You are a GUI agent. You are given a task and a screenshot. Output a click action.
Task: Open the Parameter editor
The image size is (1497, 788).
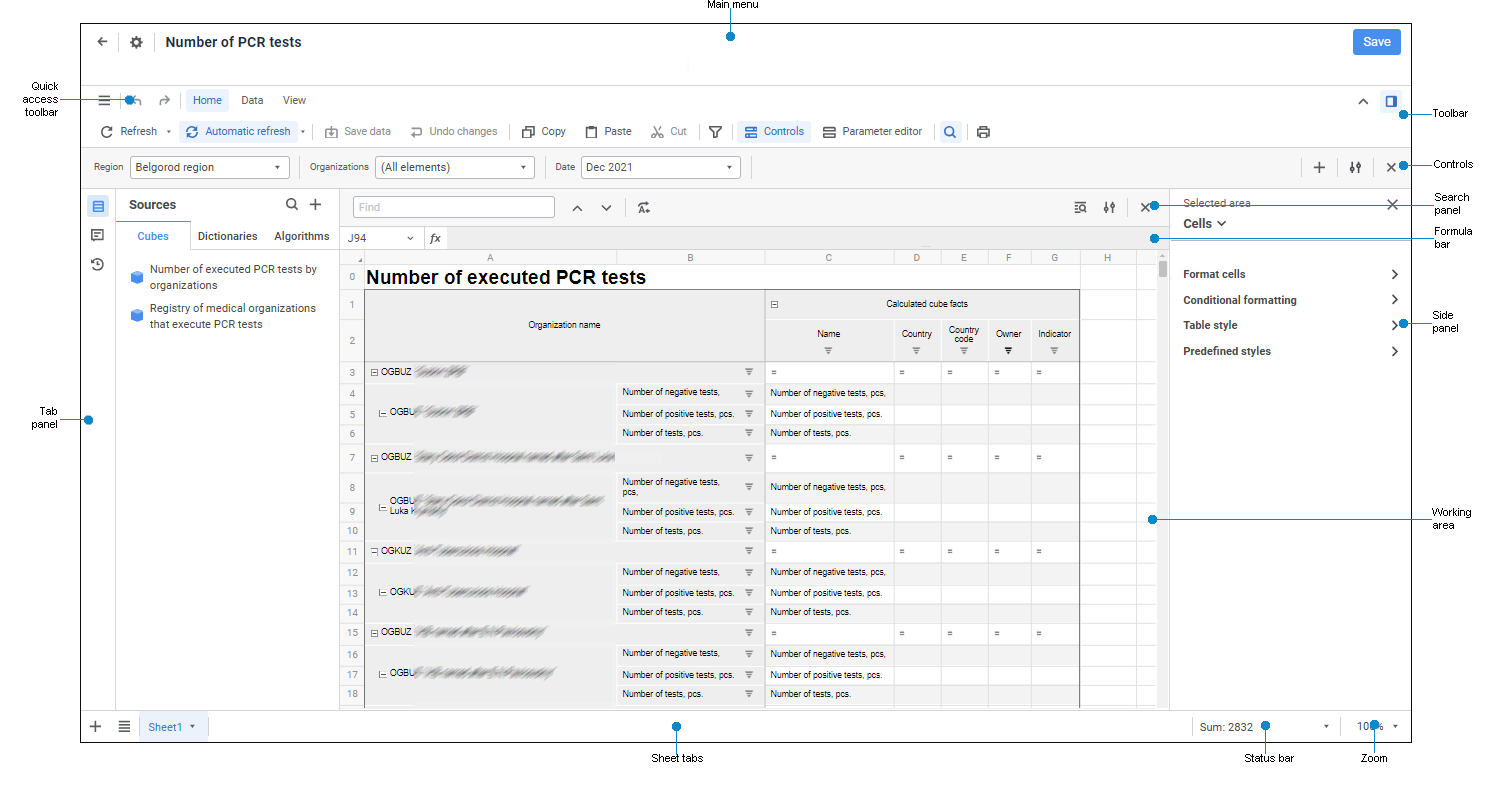click(x=872, y=131)
